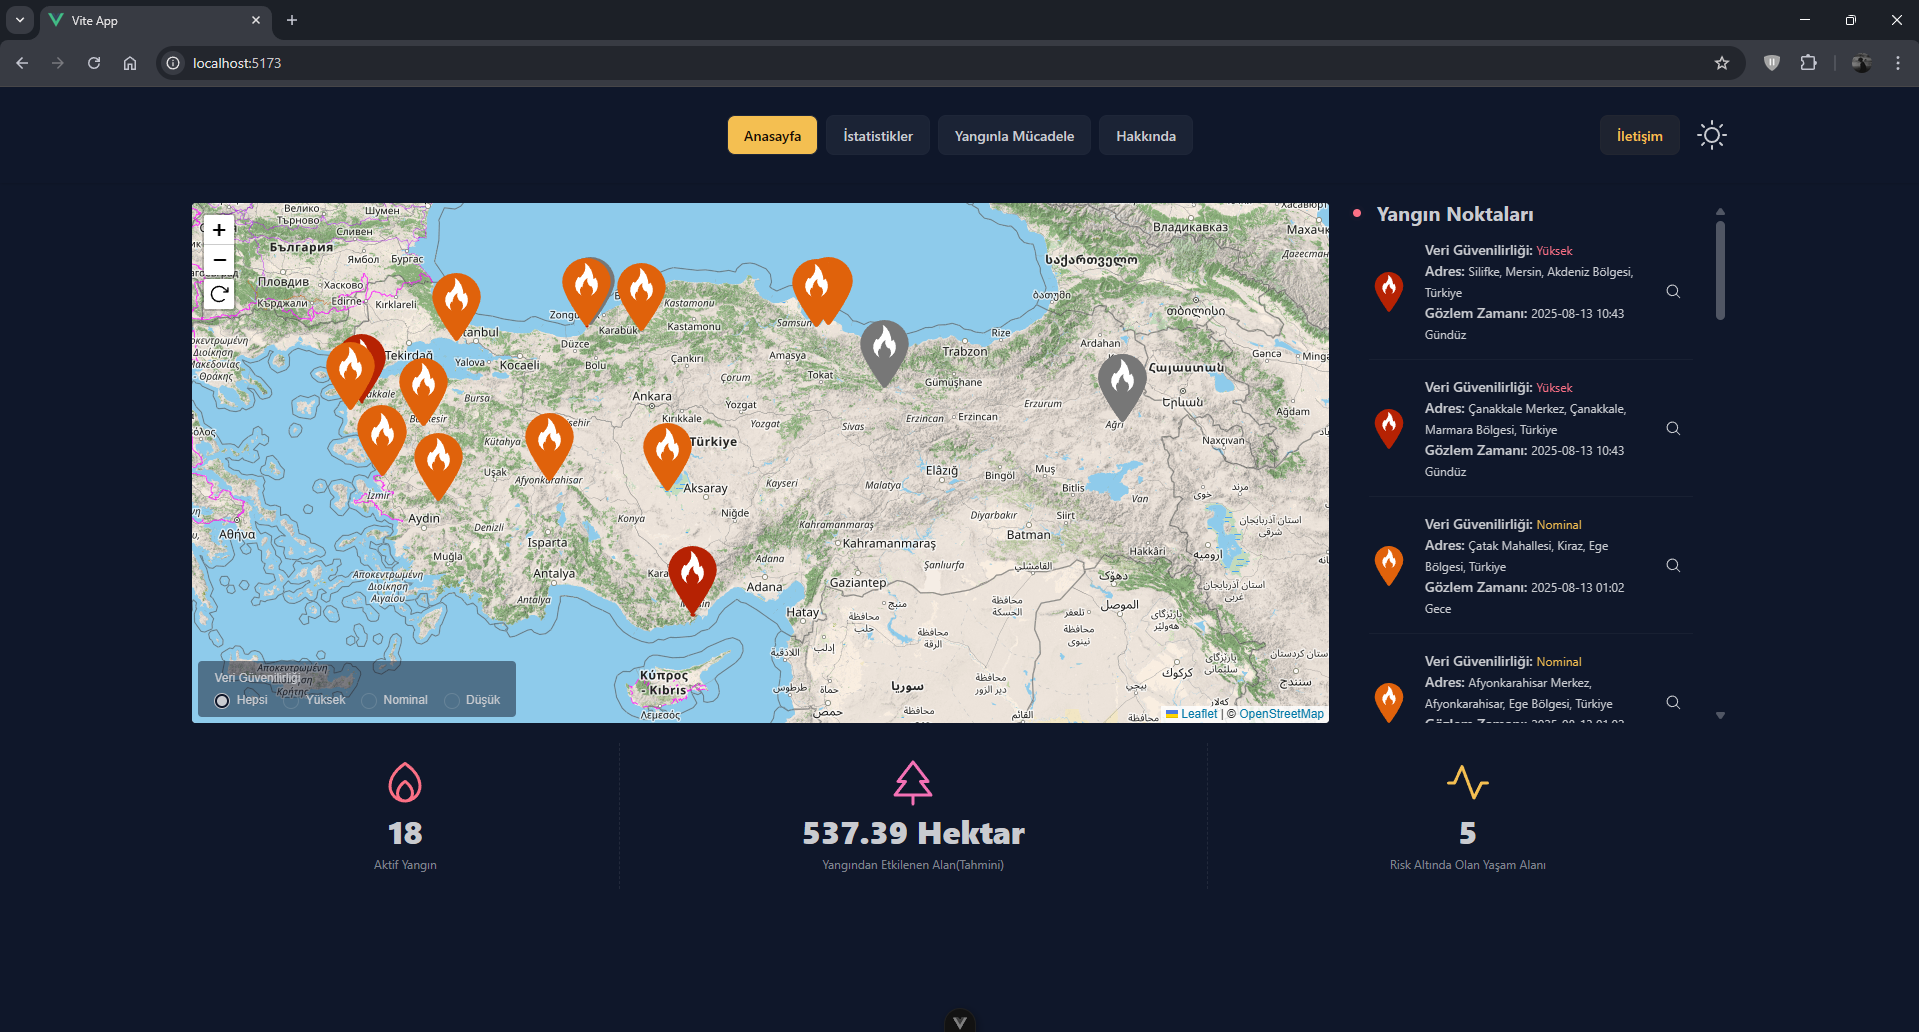Open the gray fire marker near Gümüşhane
The image size is (1919, 1032).
884,351
